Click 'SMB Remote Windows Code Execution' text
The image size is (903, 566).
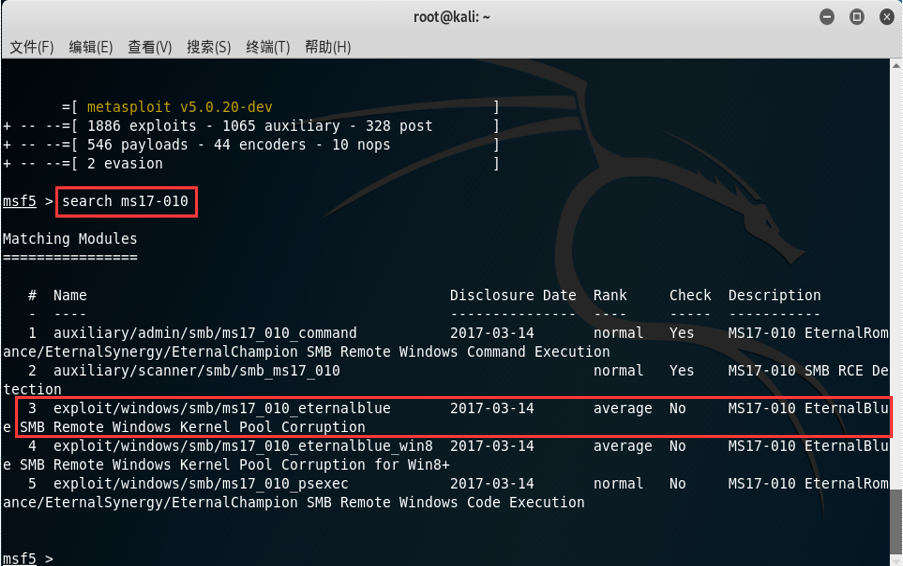(x=445, y=503)
